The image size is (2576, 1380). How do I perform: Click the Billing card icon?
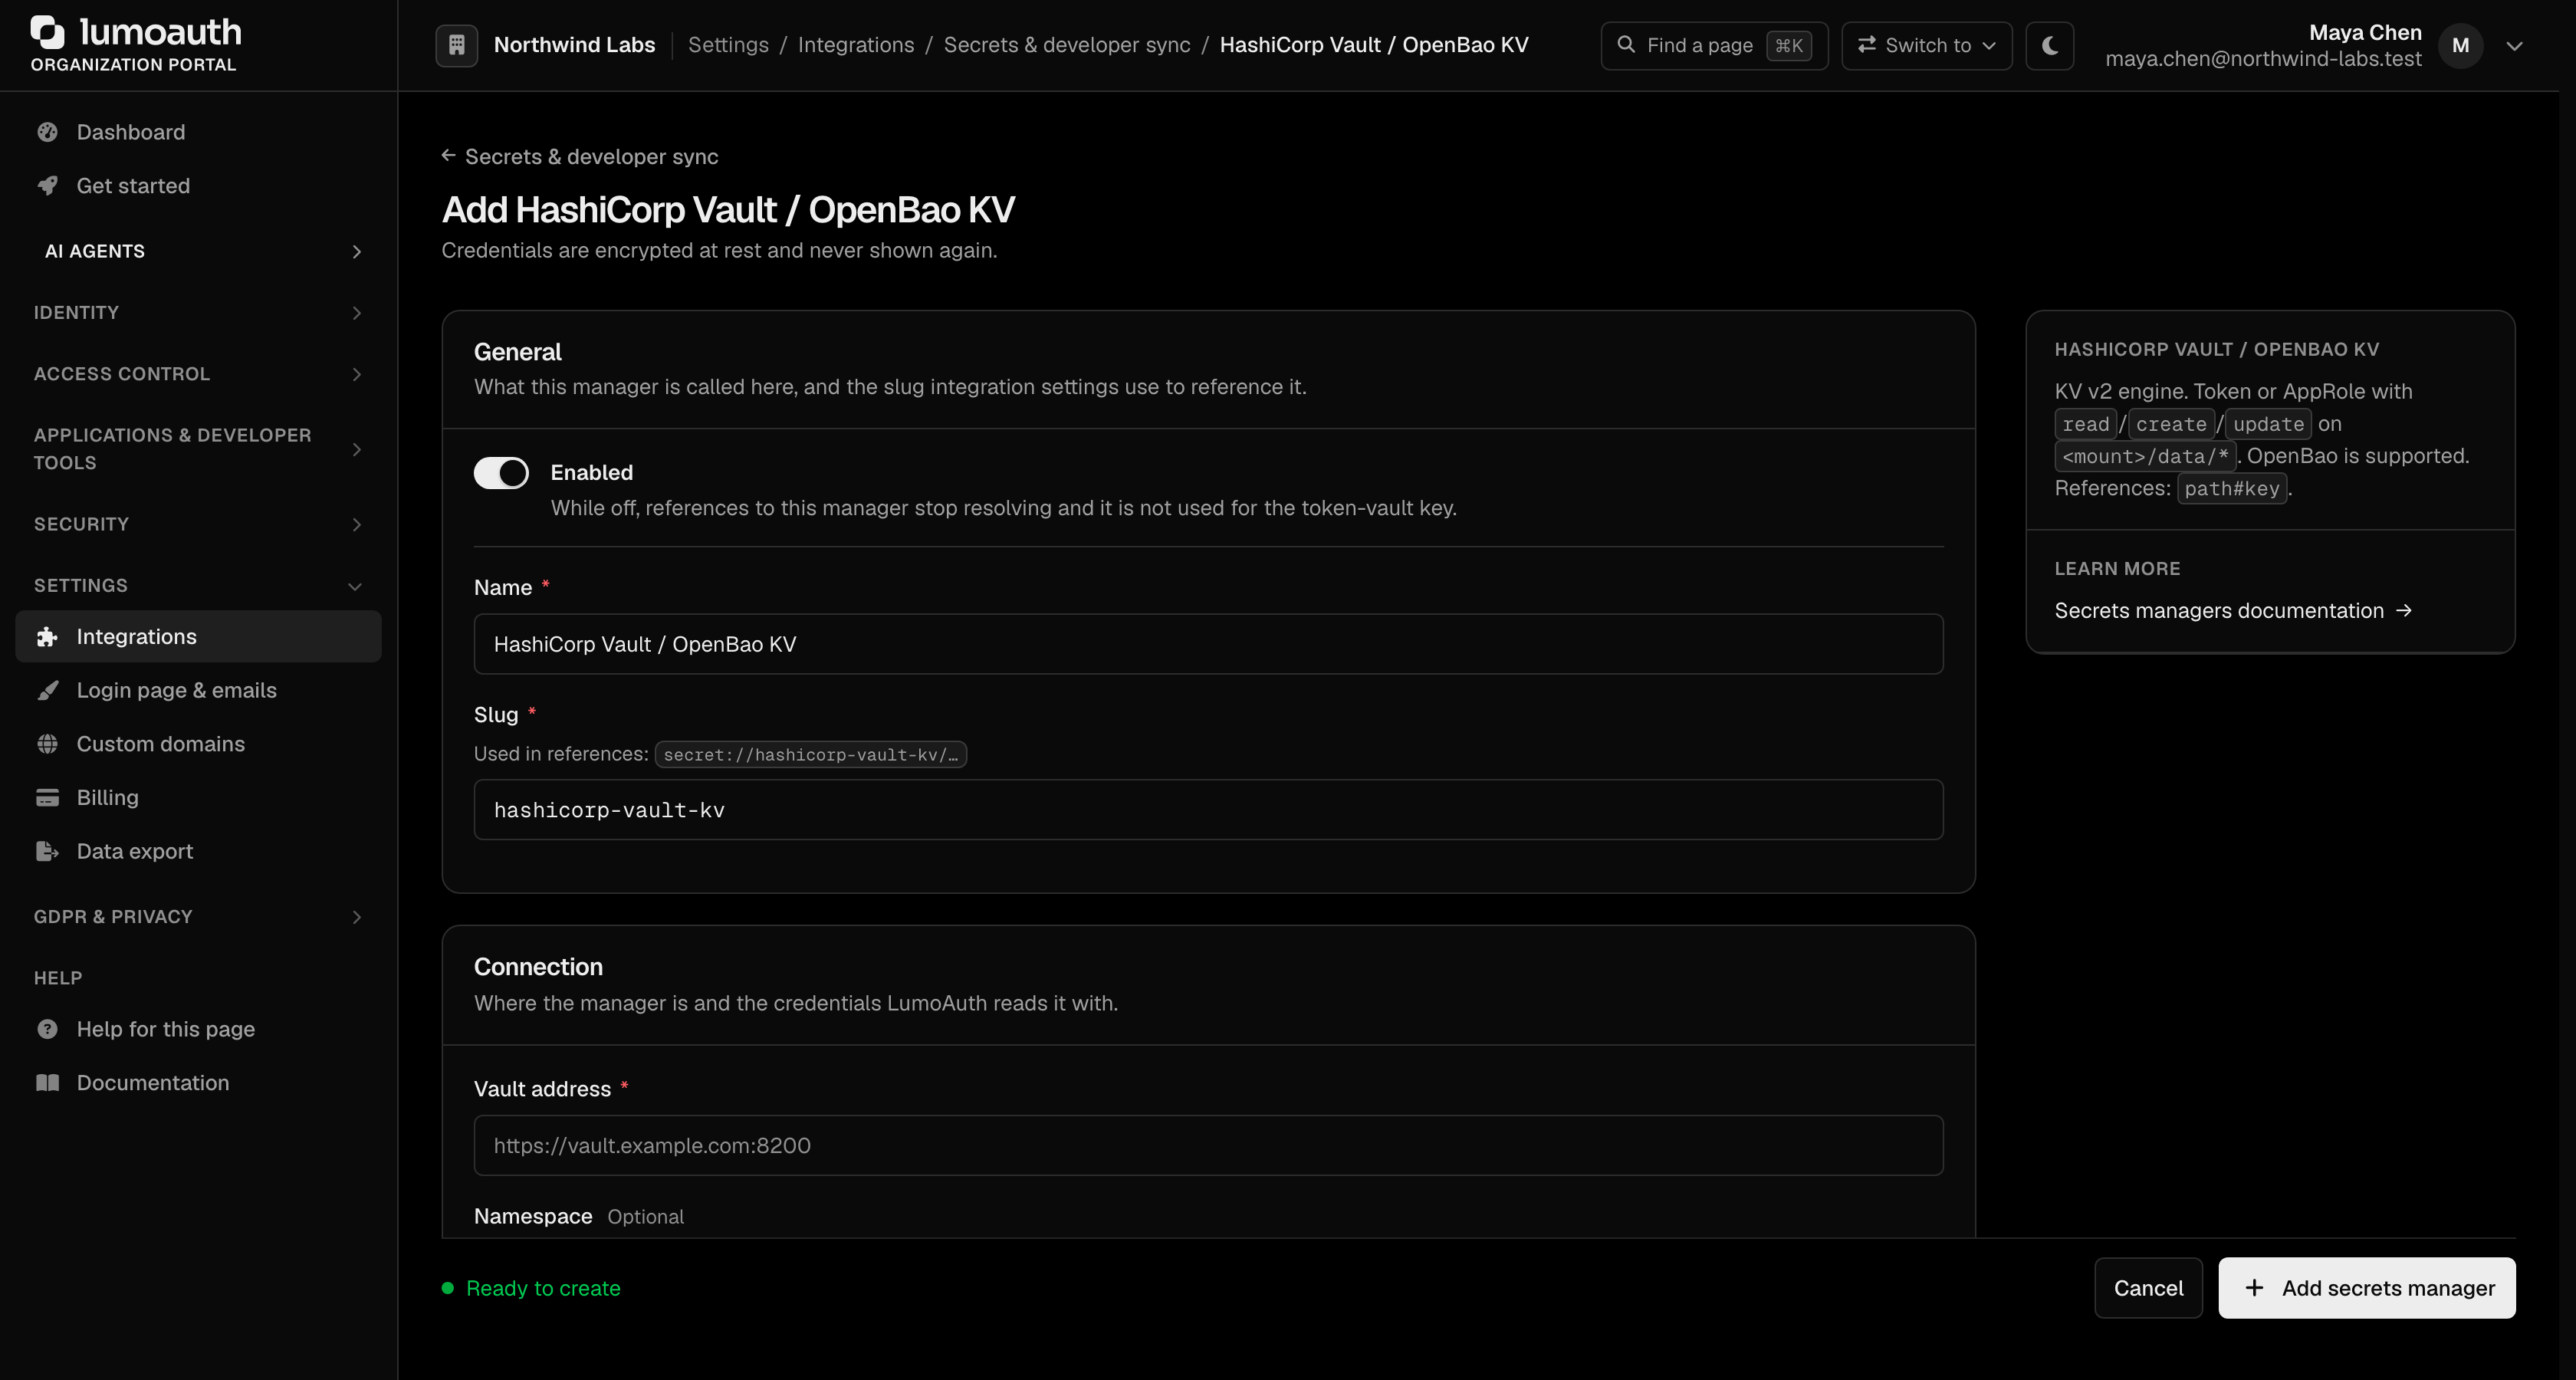coord(47,798)
